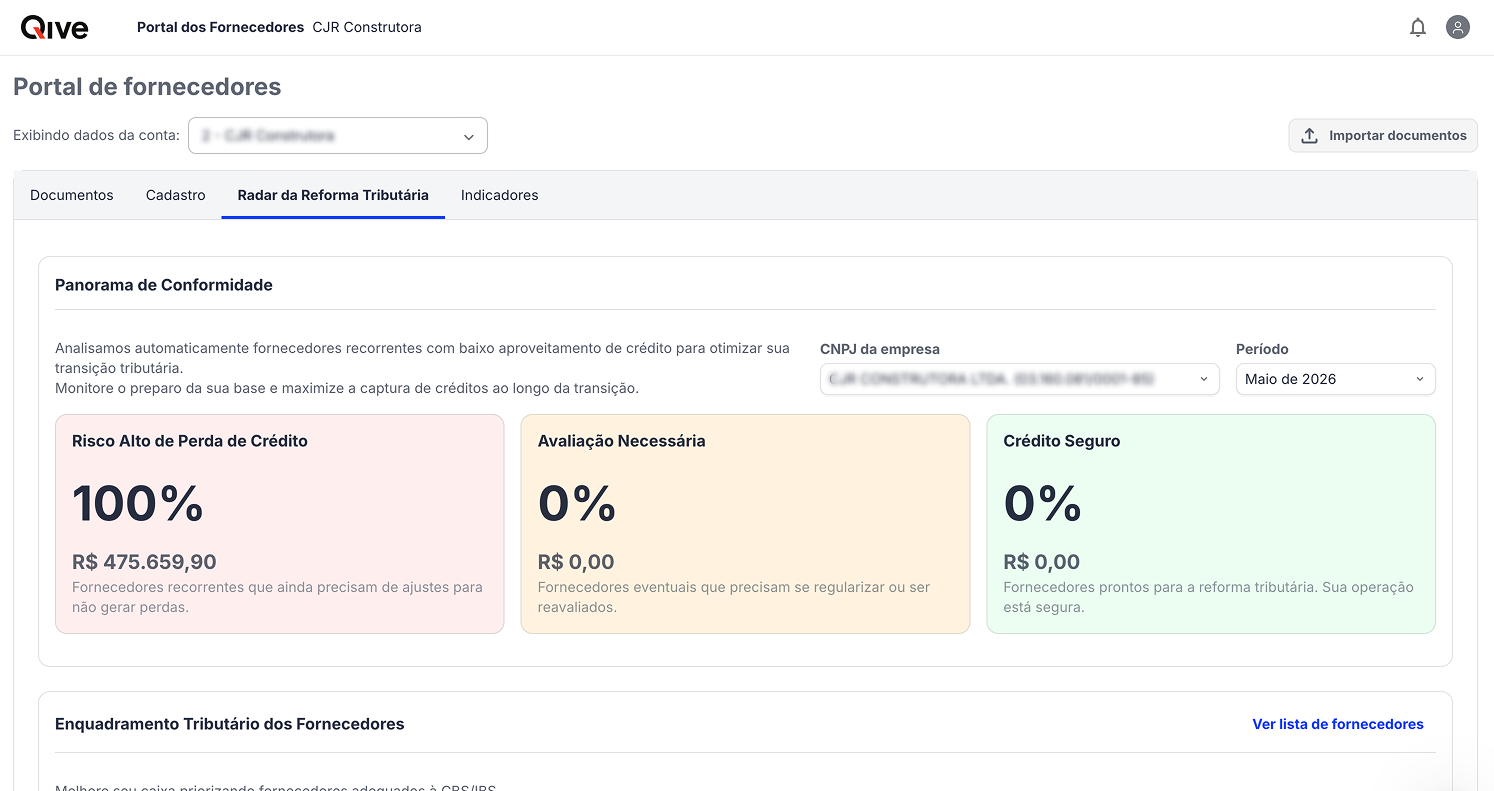Screen dimensions: 1494x791
Task: Expand the CNPJ da empresa selector
Action: 1019,379
